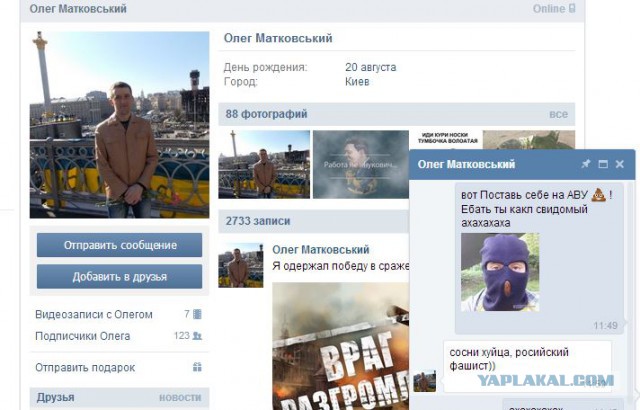Open Подписчики Олега link
The width and height of the screenshot is (640, 410).
click(x=83, y=336)
